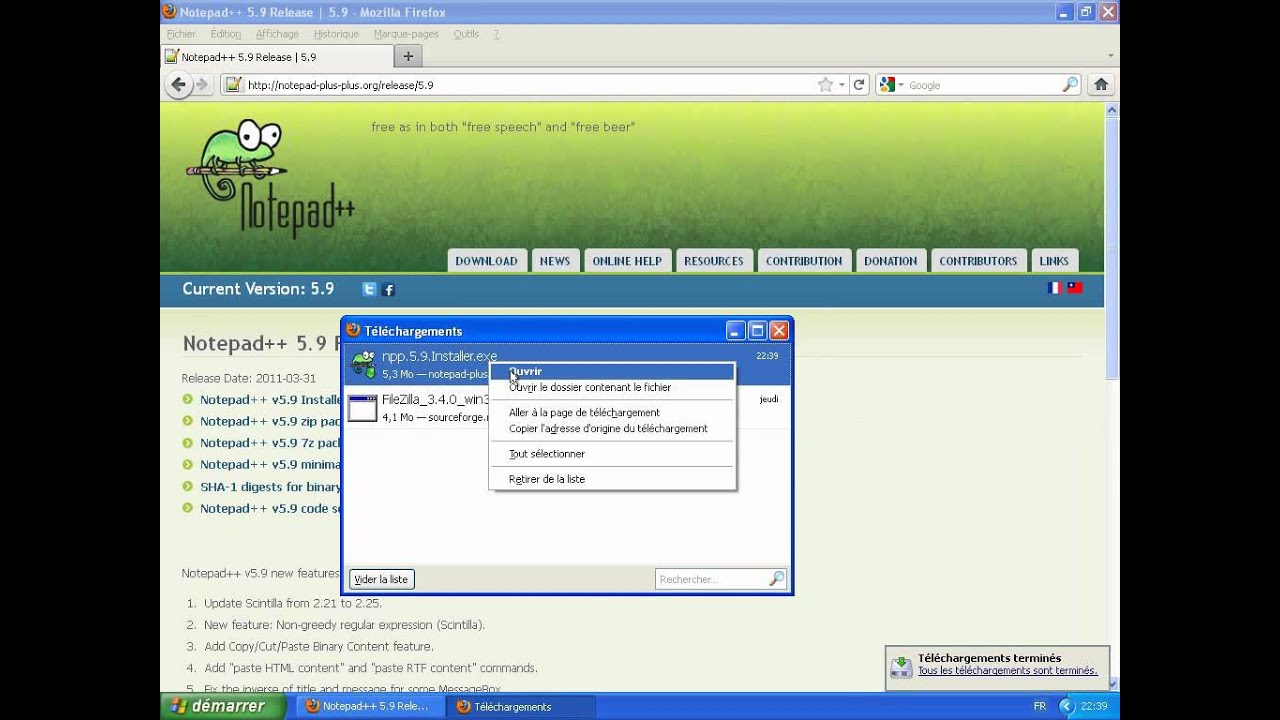Click the FileZilla download file icon

coord(362,408)
